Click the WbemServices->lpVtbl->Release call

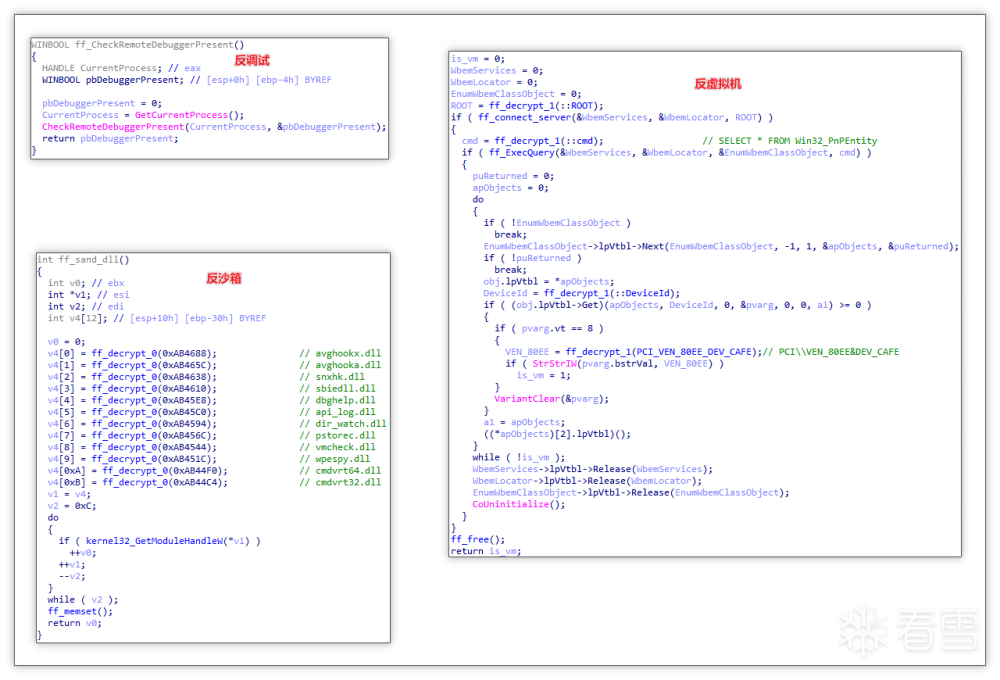(x=592, y=469)
